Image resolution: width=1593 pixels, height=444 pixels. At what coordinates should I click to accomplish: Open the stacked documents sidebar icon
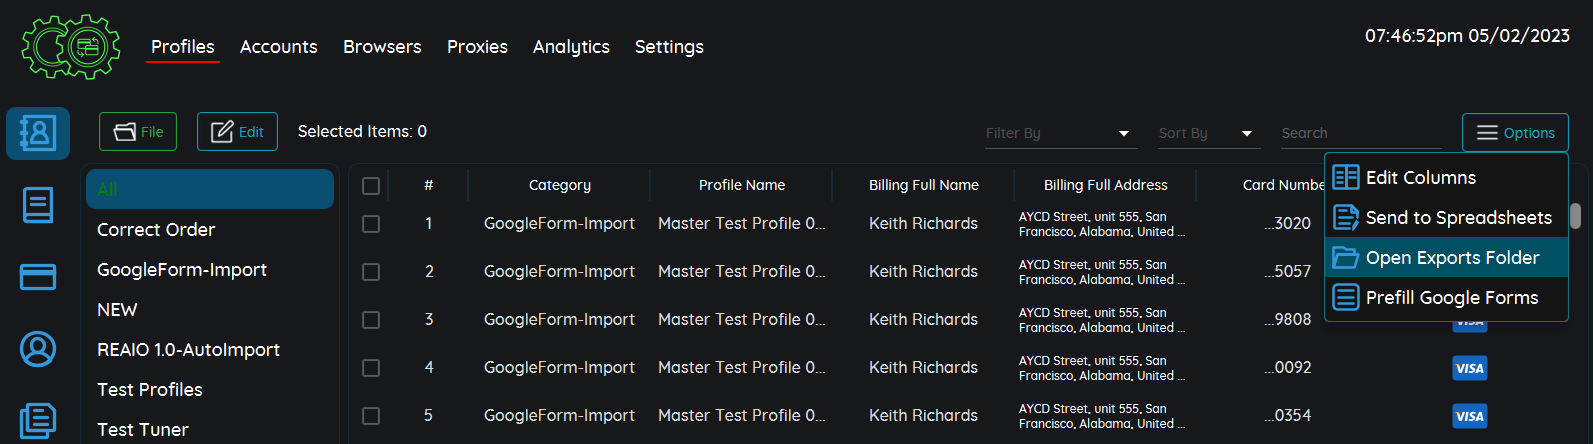tap(38, 420)
